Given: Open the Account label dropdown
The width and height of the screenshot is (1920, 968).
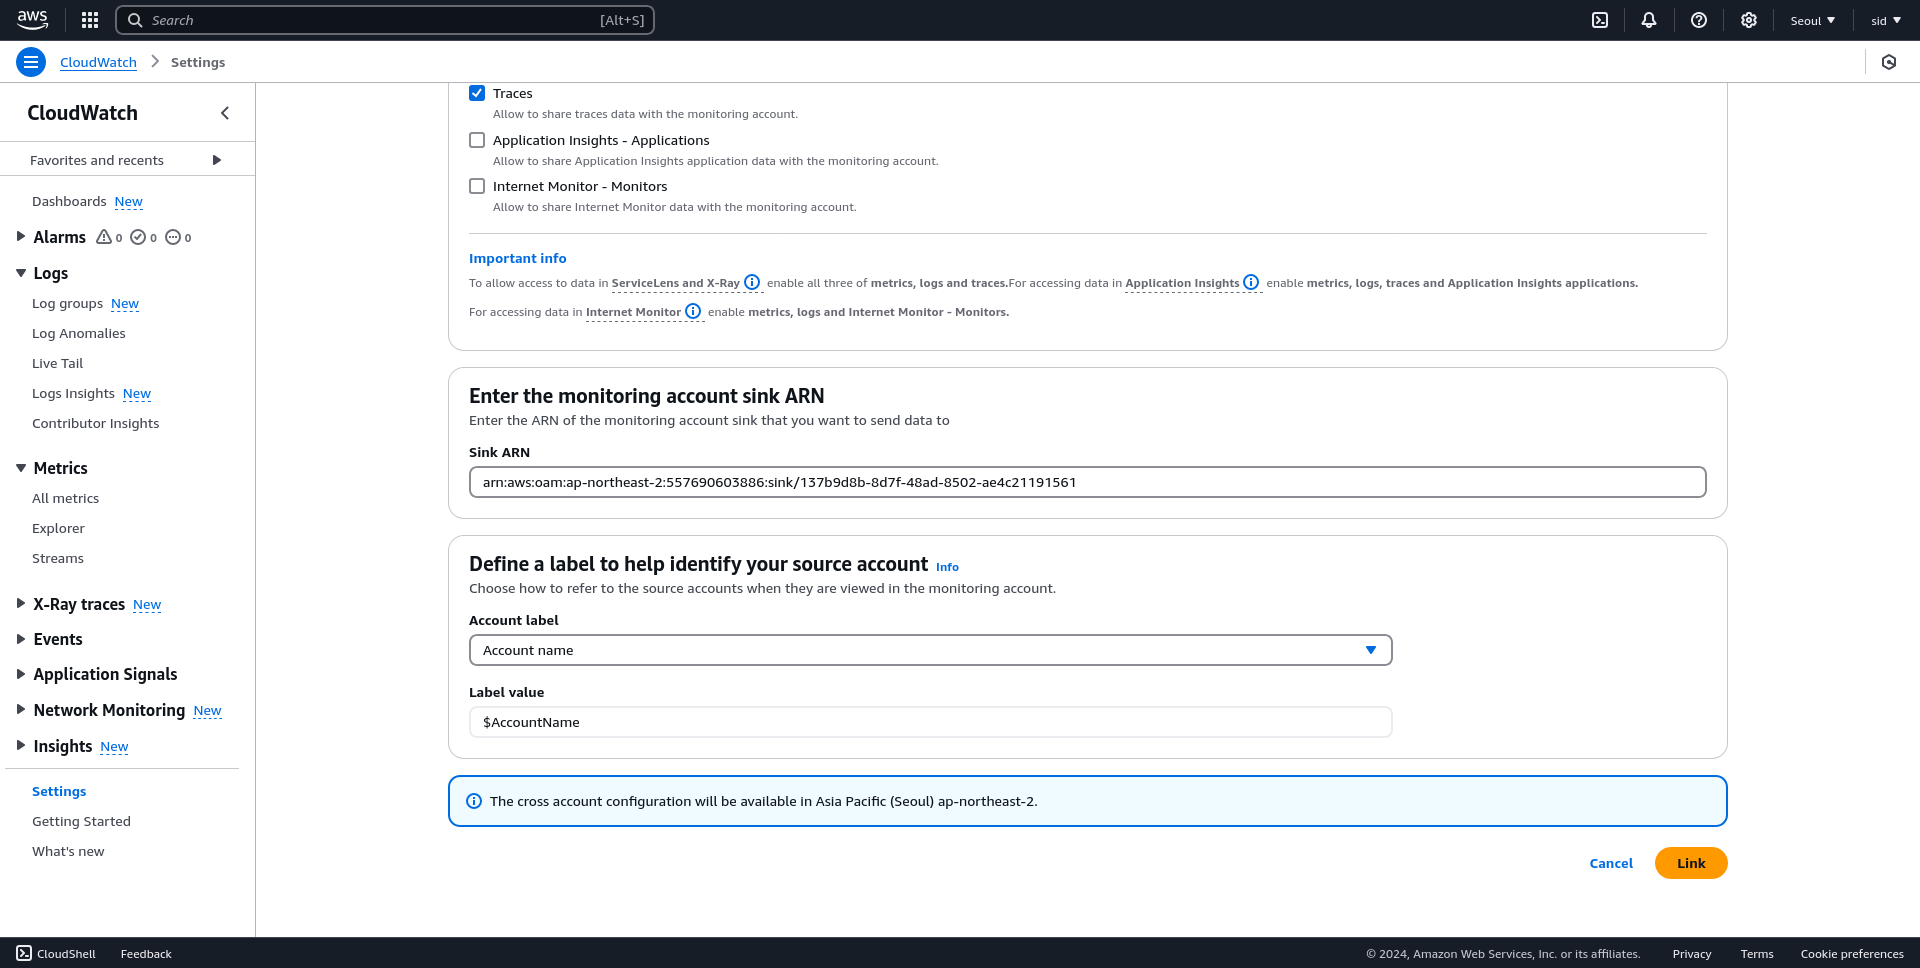Looking at the screenshot, I should [x=930, y=650].
